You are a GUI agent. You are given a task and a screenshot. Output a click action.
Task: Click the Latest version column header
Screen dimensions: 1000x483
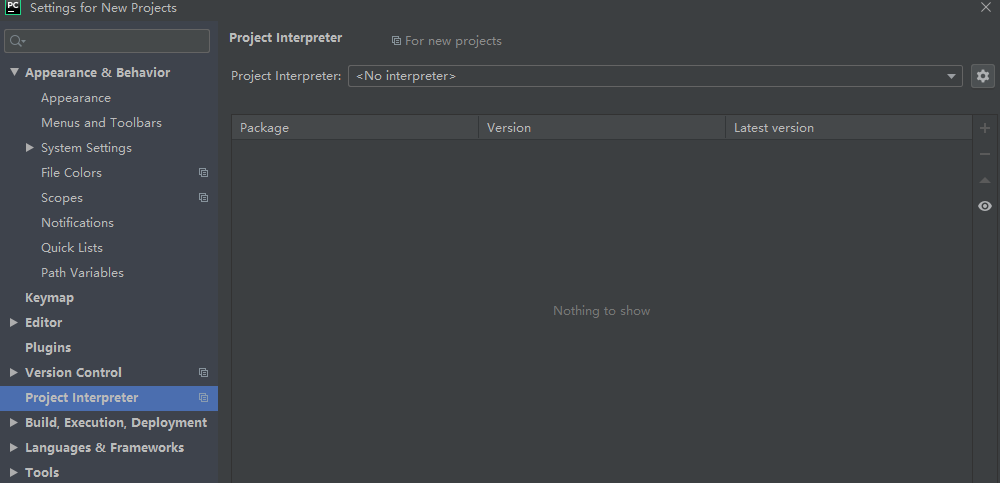click(x=849, y=128)
